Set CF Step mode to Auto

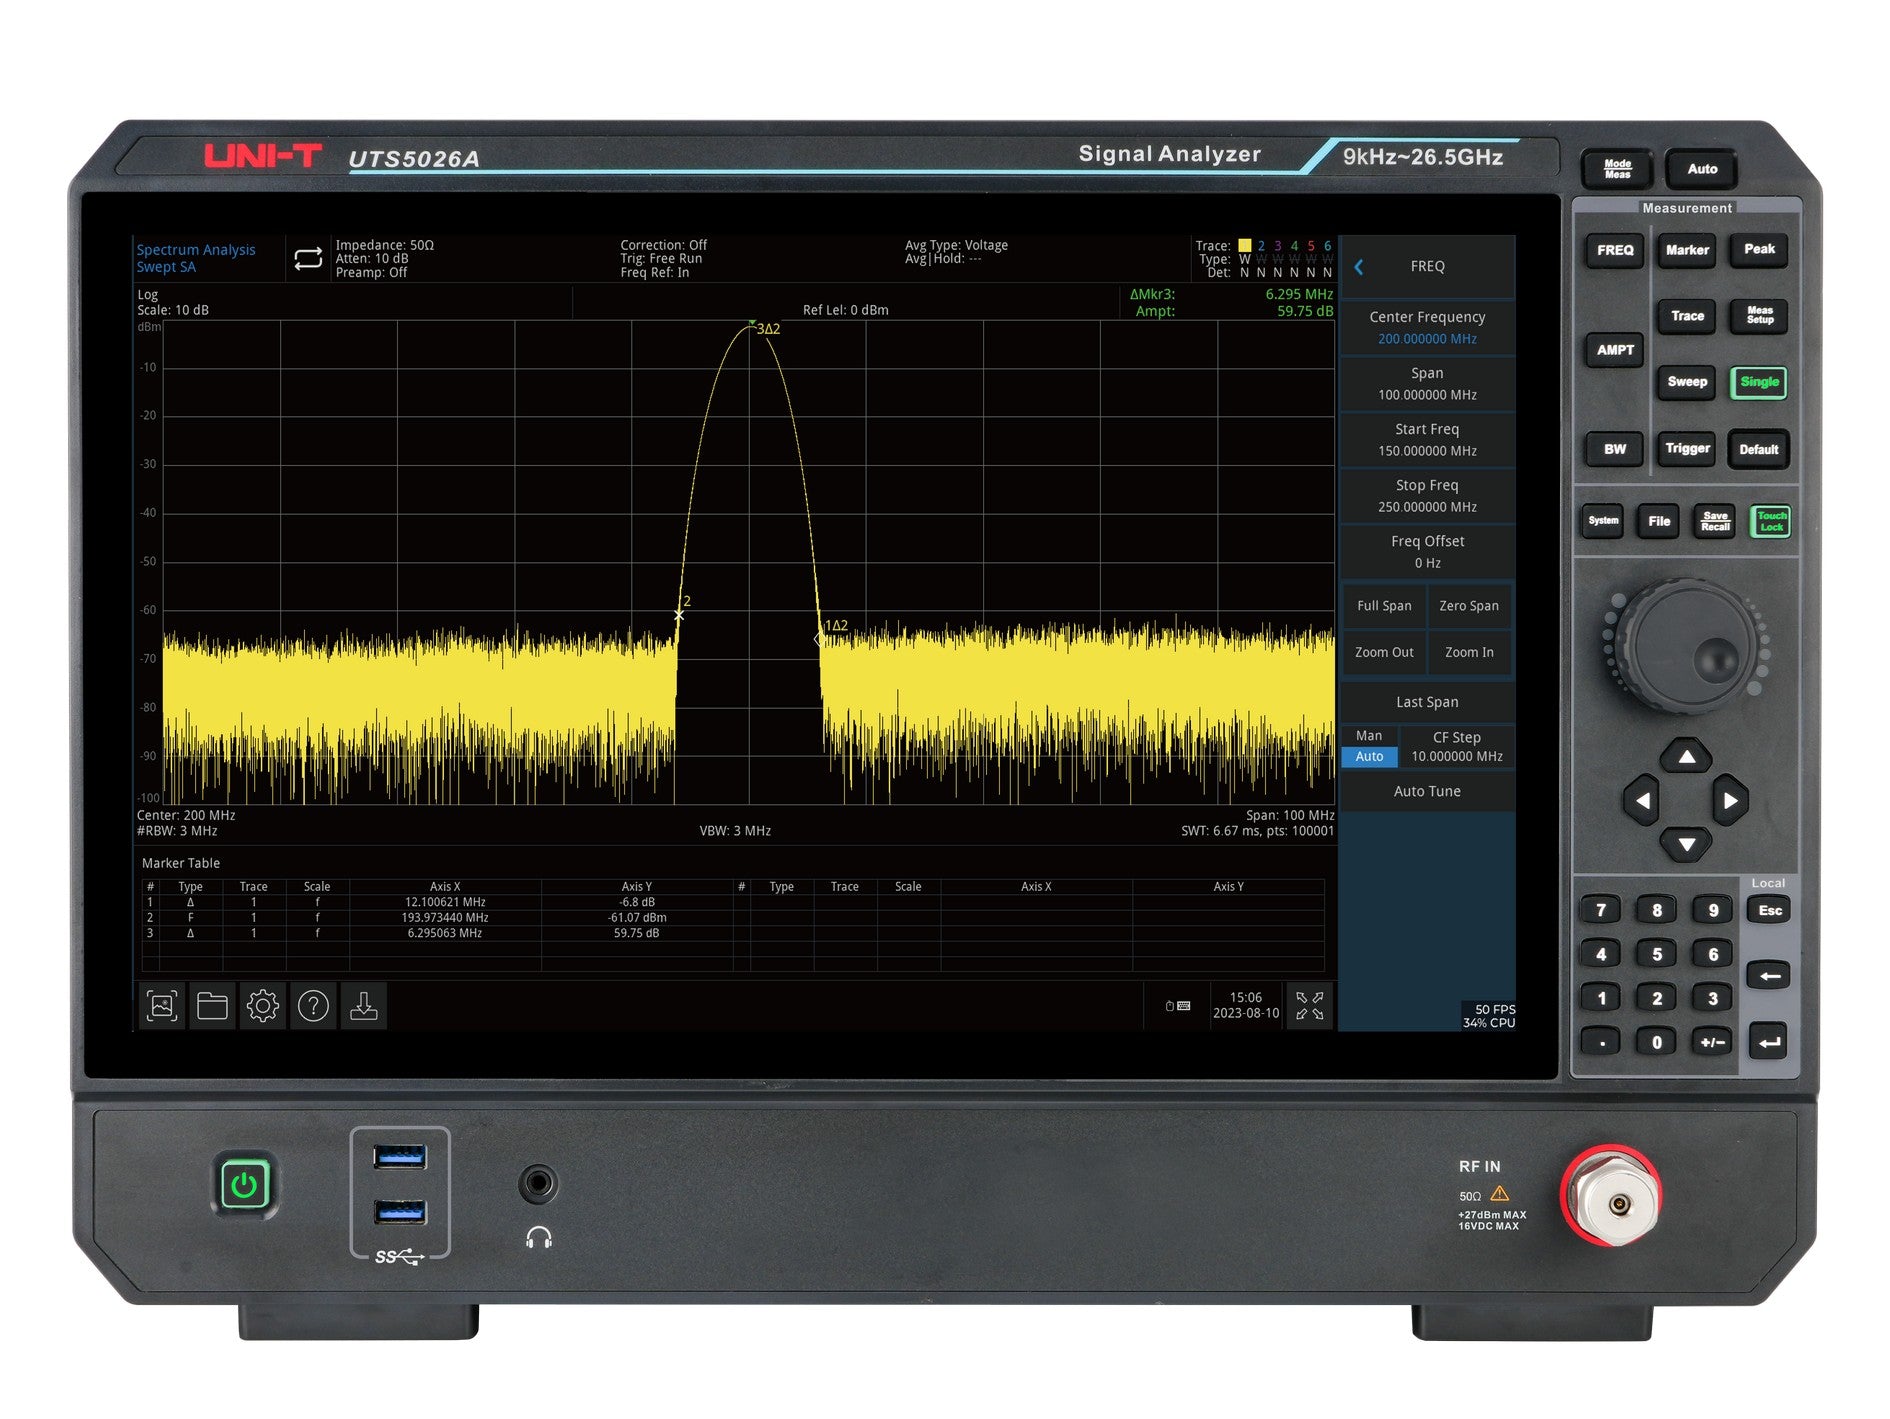tap(1369, 757)
